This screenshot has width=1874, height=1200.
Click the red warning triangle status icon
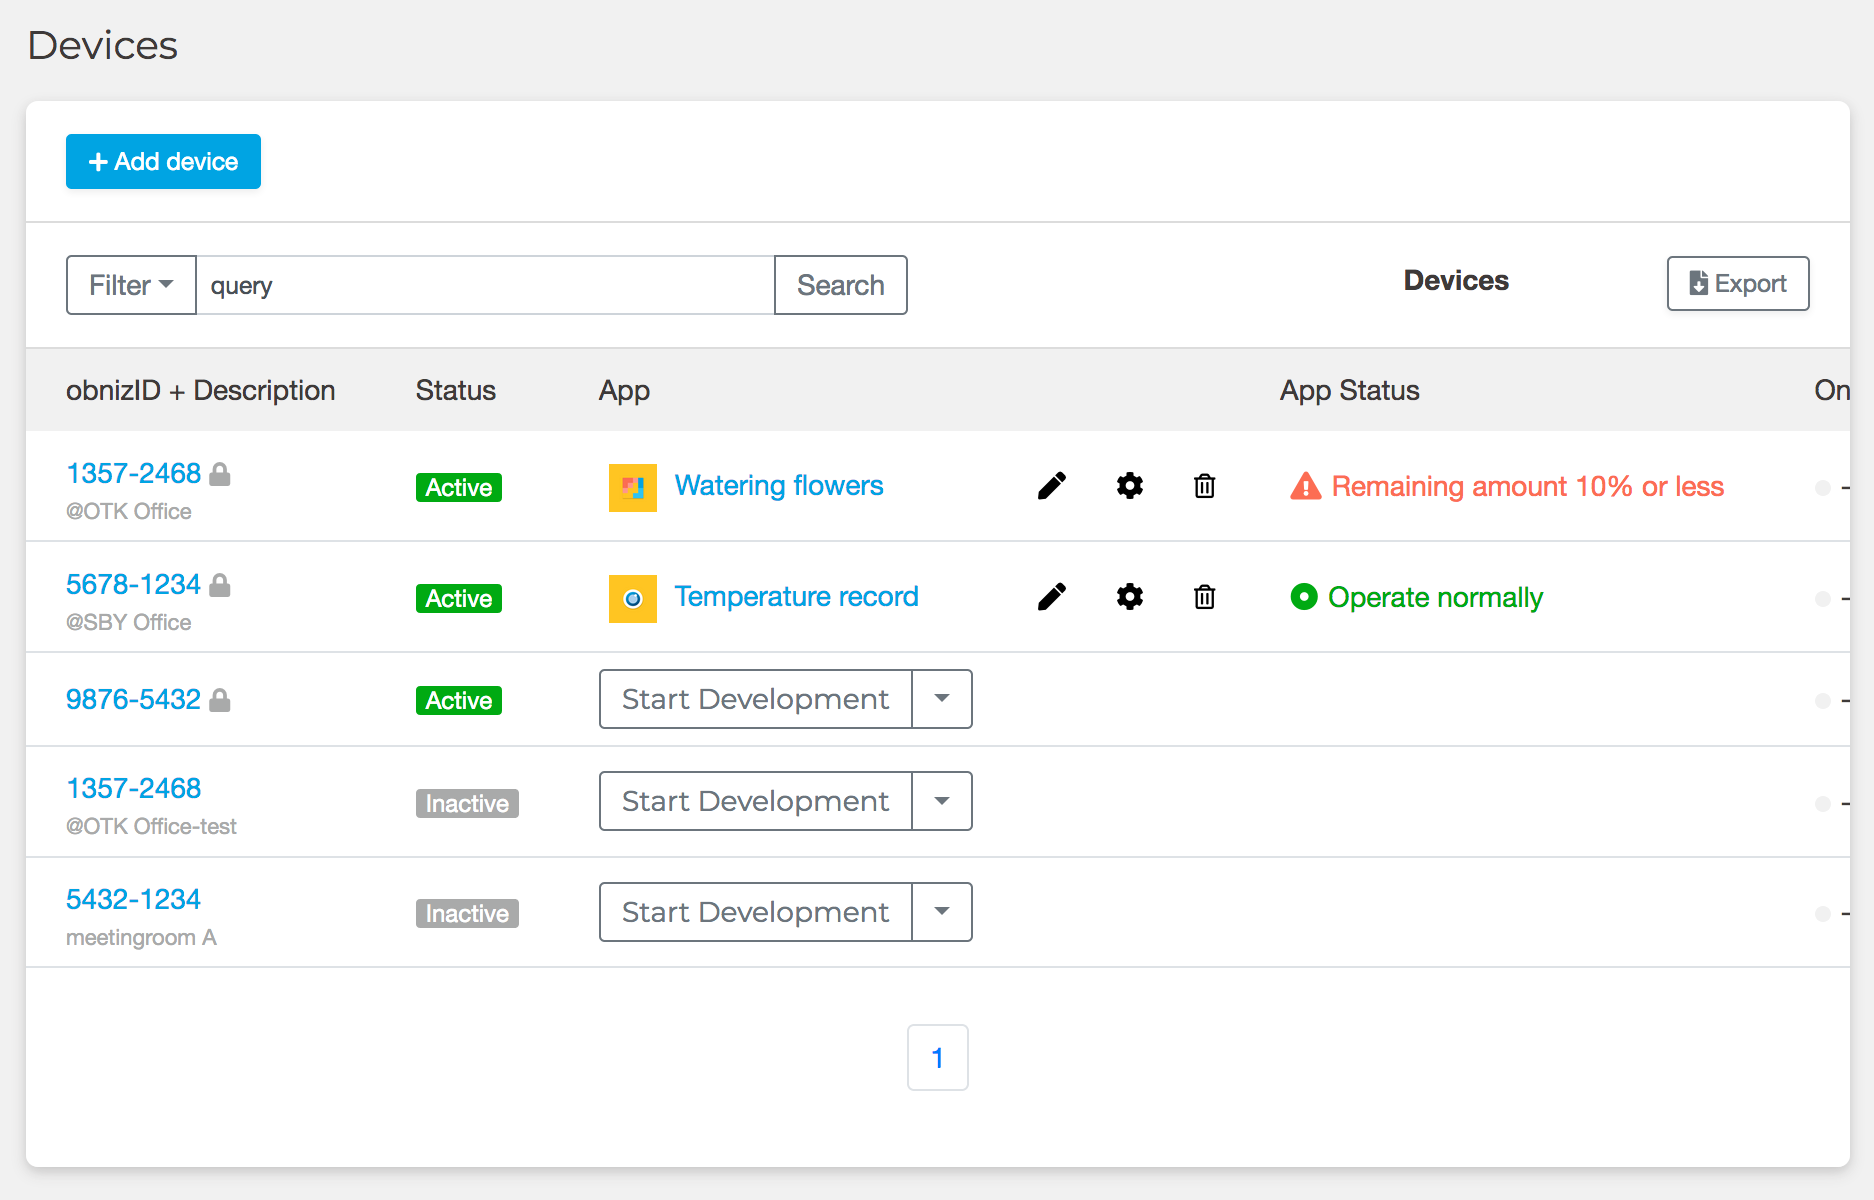pos(1305,486)
